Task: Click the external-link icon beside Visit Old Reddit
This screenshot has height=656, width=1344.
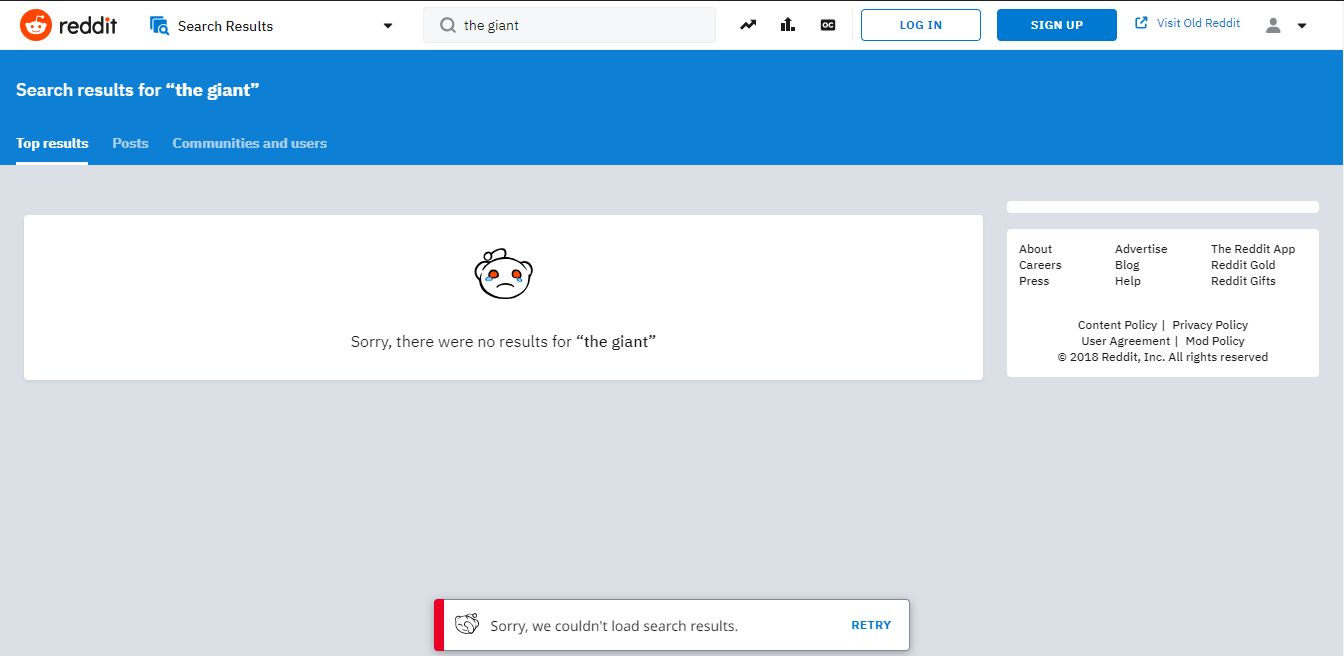Action: tap(1142, 22)
